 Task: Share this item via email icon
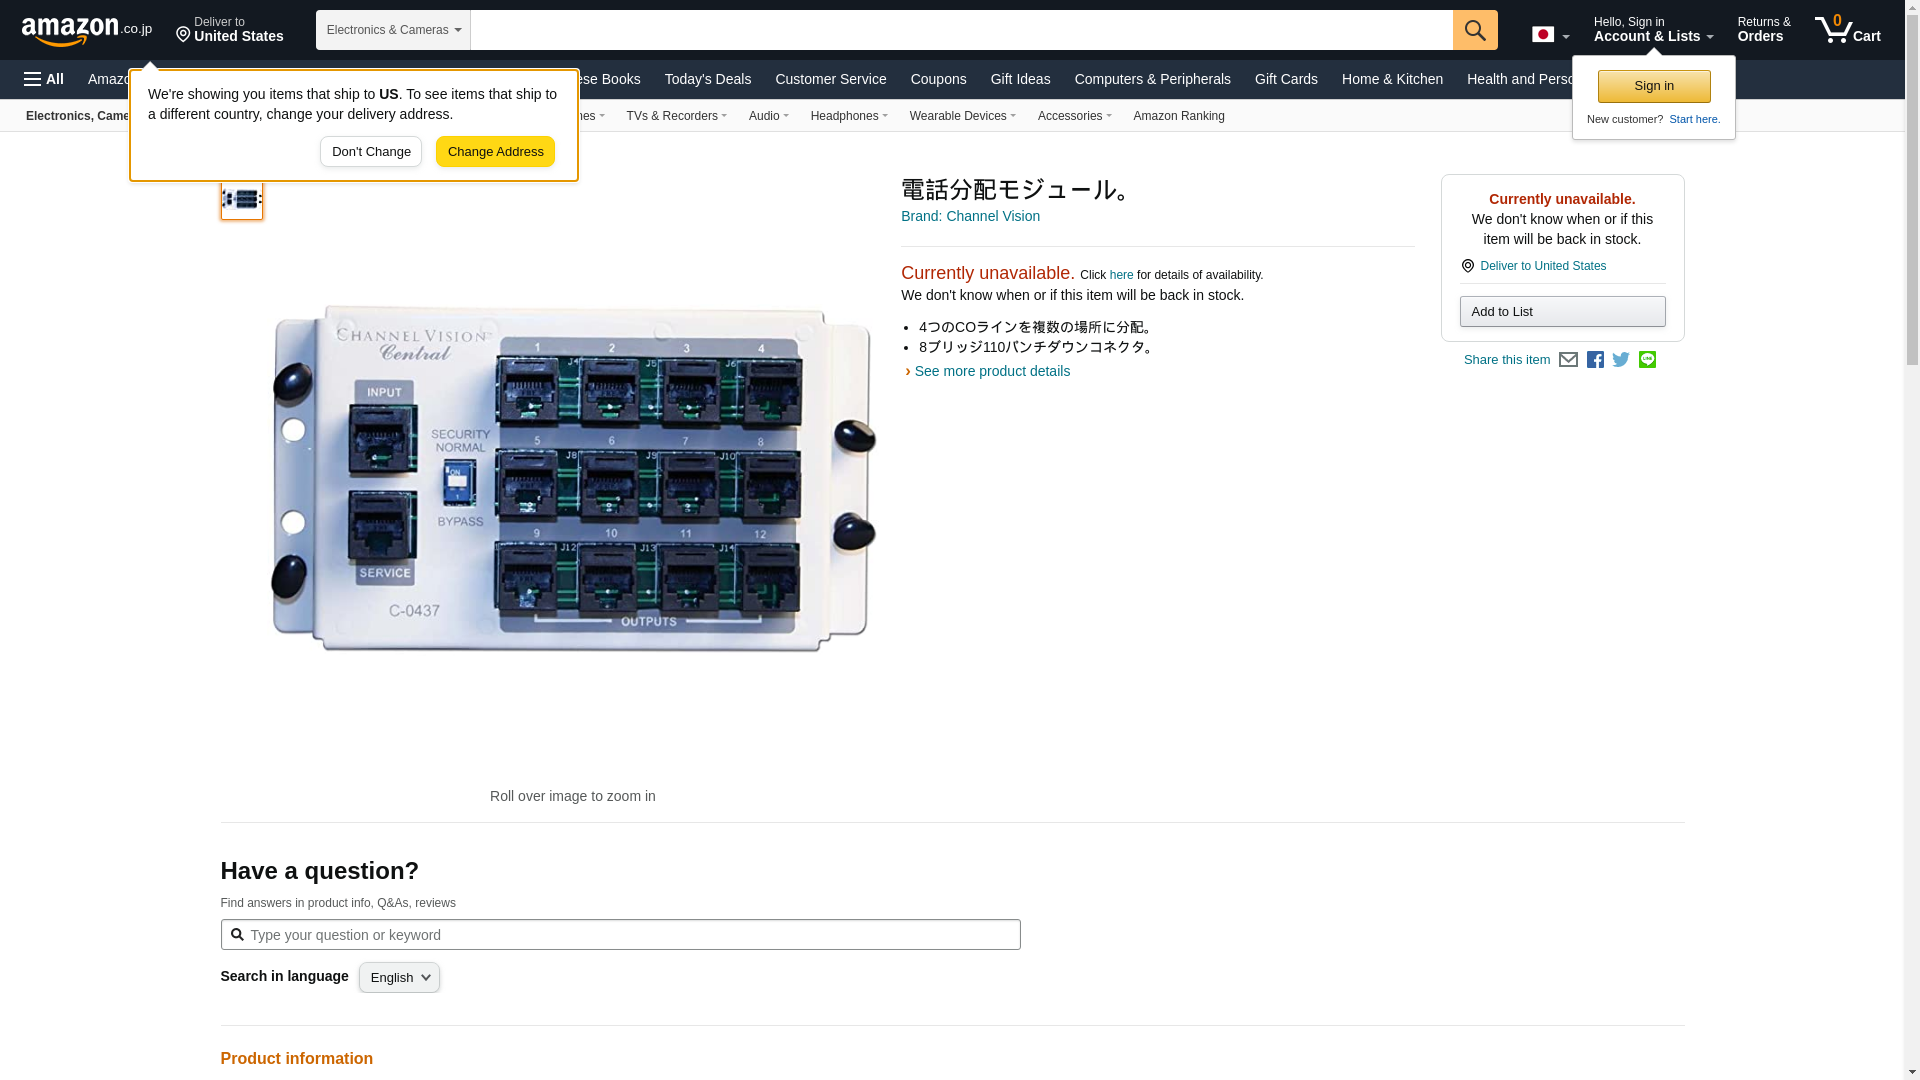click(1568, 360)
